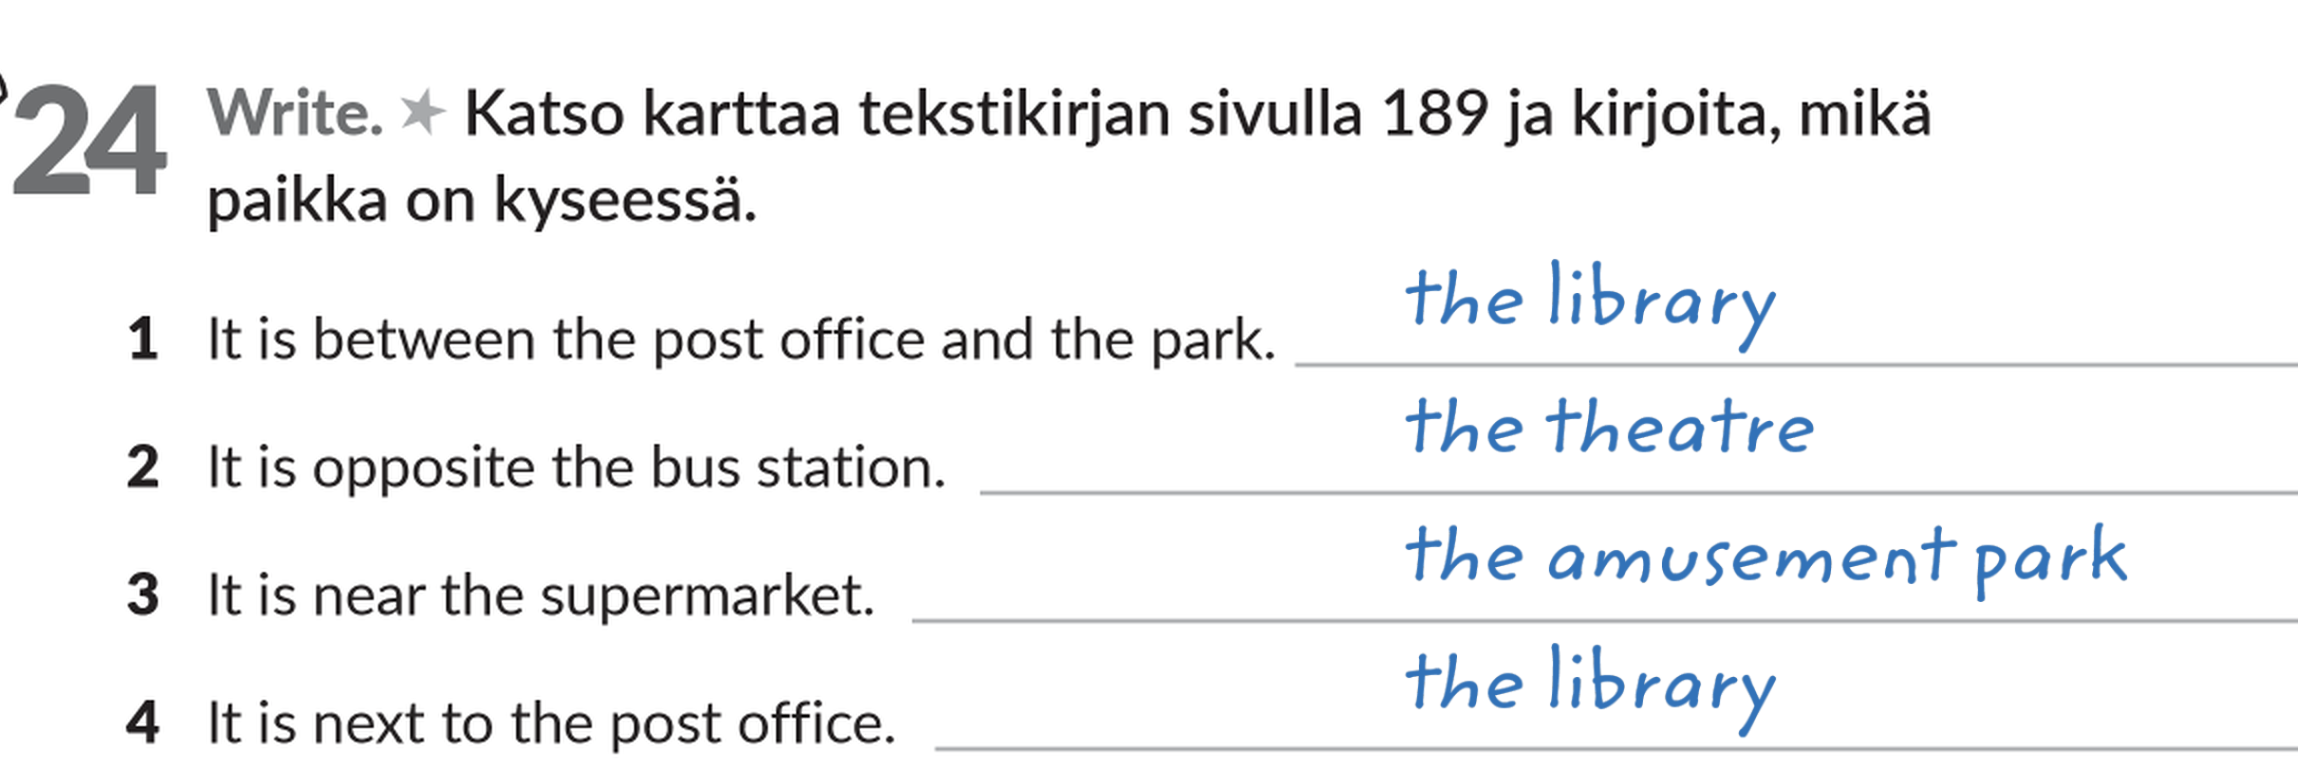
Task: Click sentence "It is next to the post office."
Action: pos(550,723)
